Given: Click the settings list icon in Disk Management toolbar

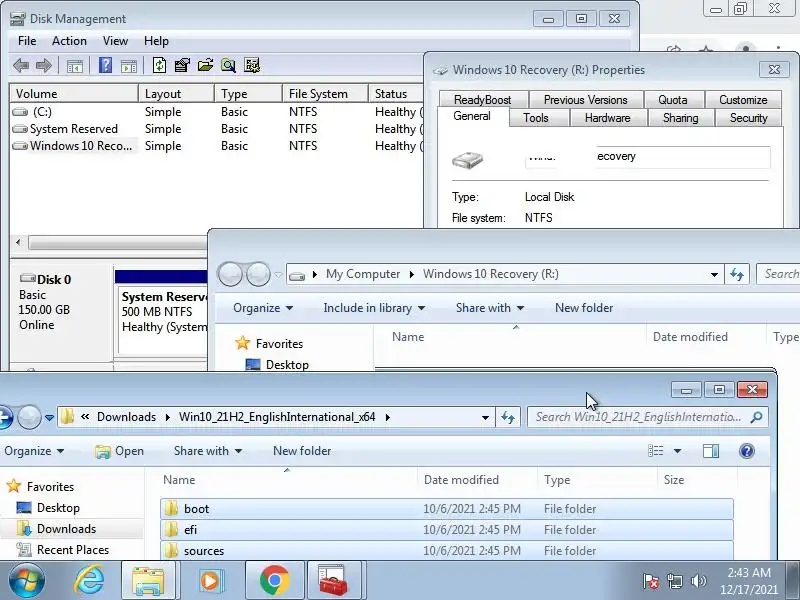Looking at the screenshot, I should [x=252, y=65].
